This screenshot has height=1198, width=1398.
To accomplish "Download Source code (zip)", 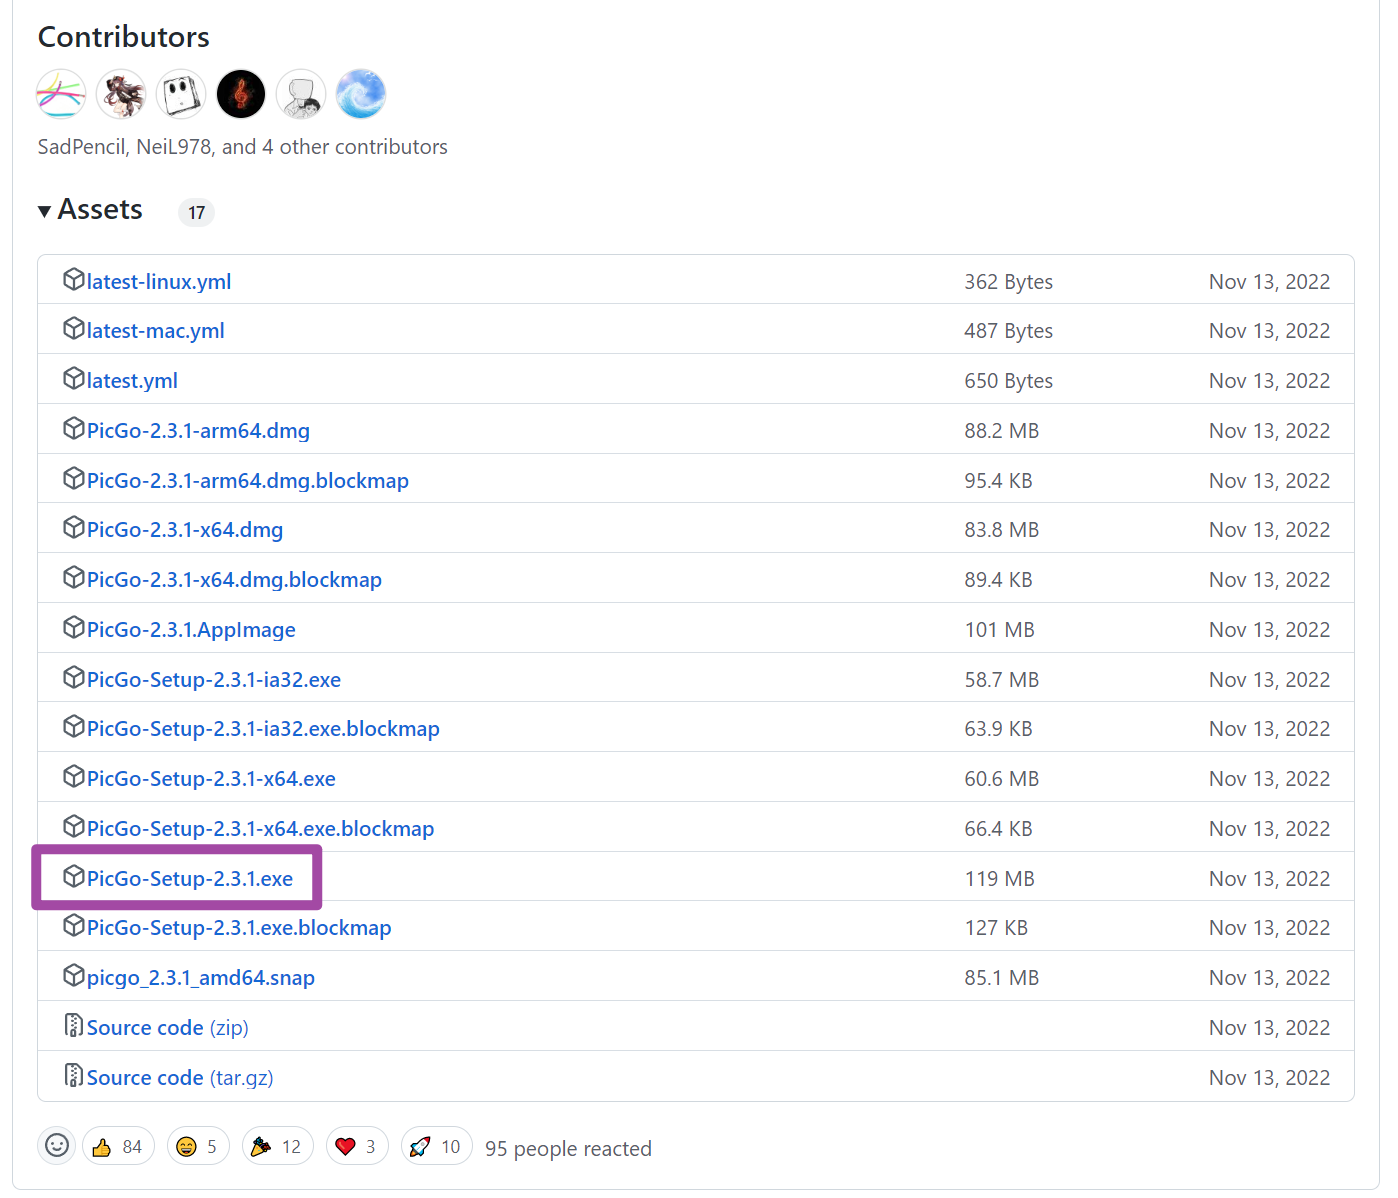I will pyautogui.click(x=168, y=1028).
